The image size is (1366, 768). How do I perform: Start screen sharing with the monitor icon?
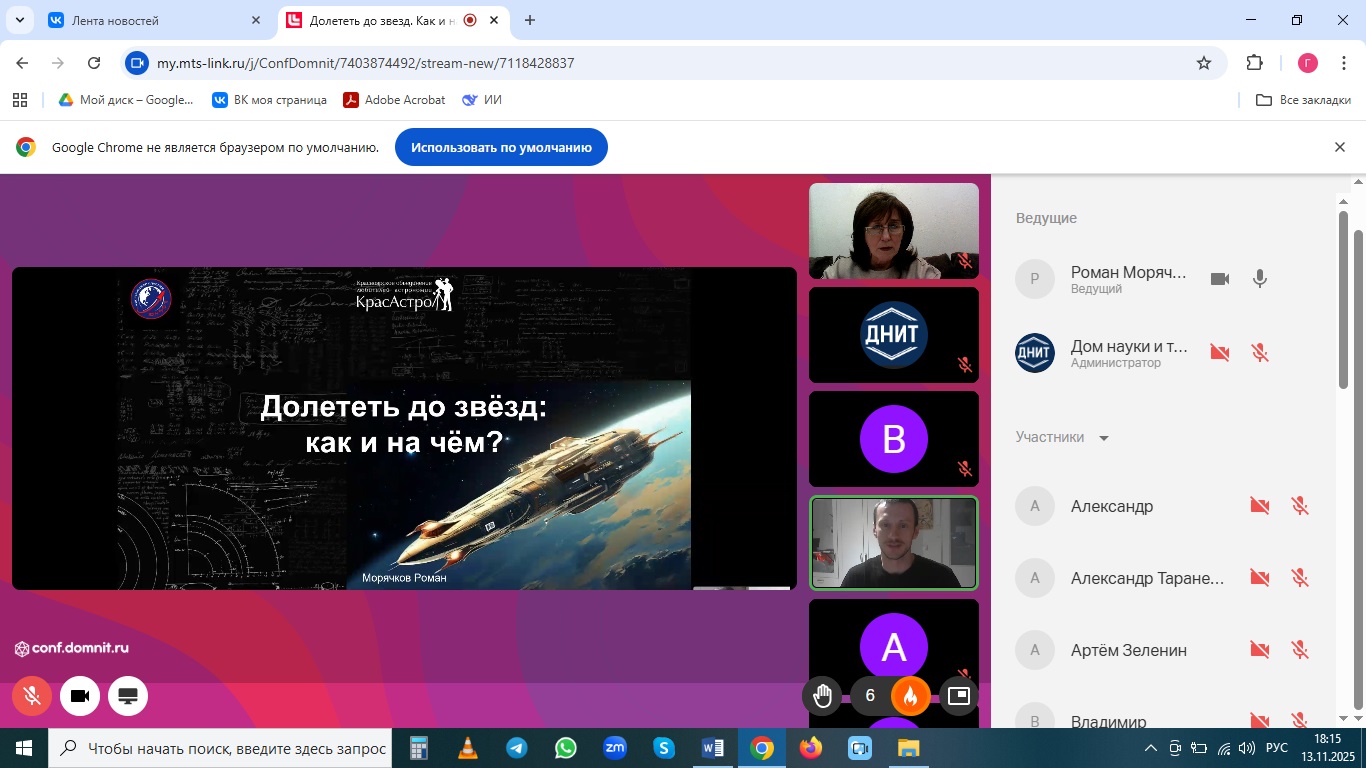128,696
